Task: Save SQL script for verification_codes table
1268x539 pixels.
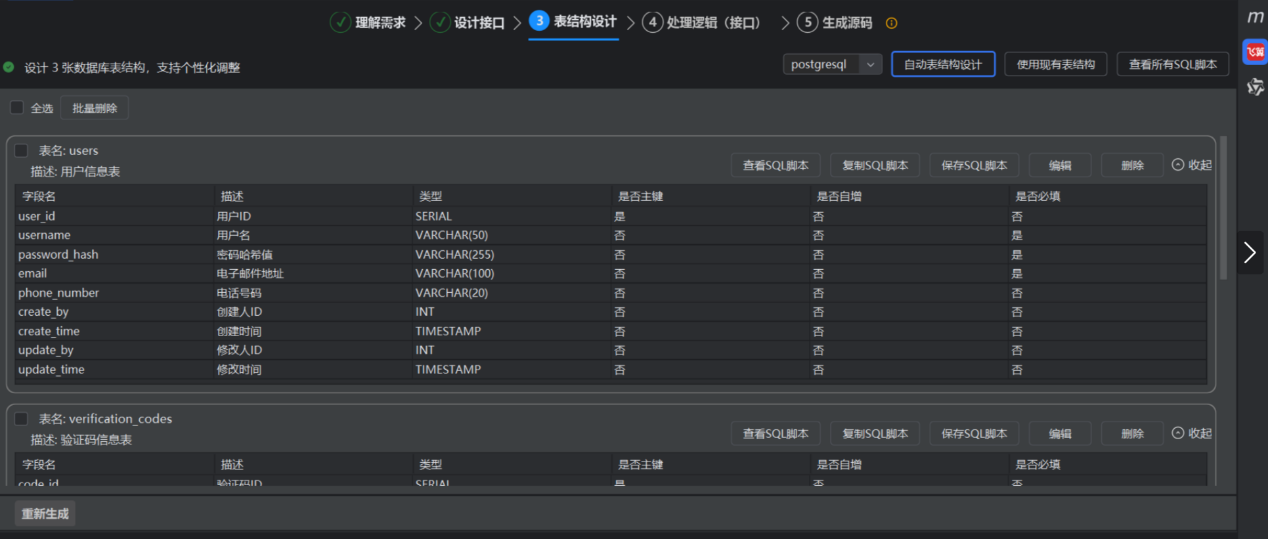Action: pyautogui.click(x=974, y=433)
